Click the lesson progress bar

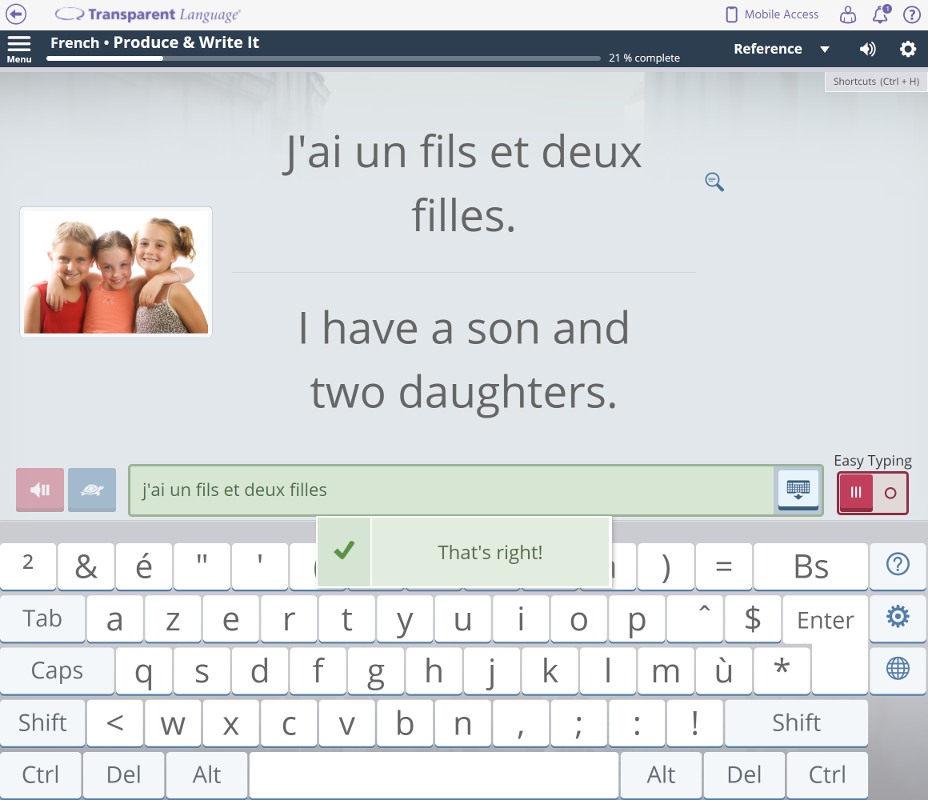(x=325, y=58)
